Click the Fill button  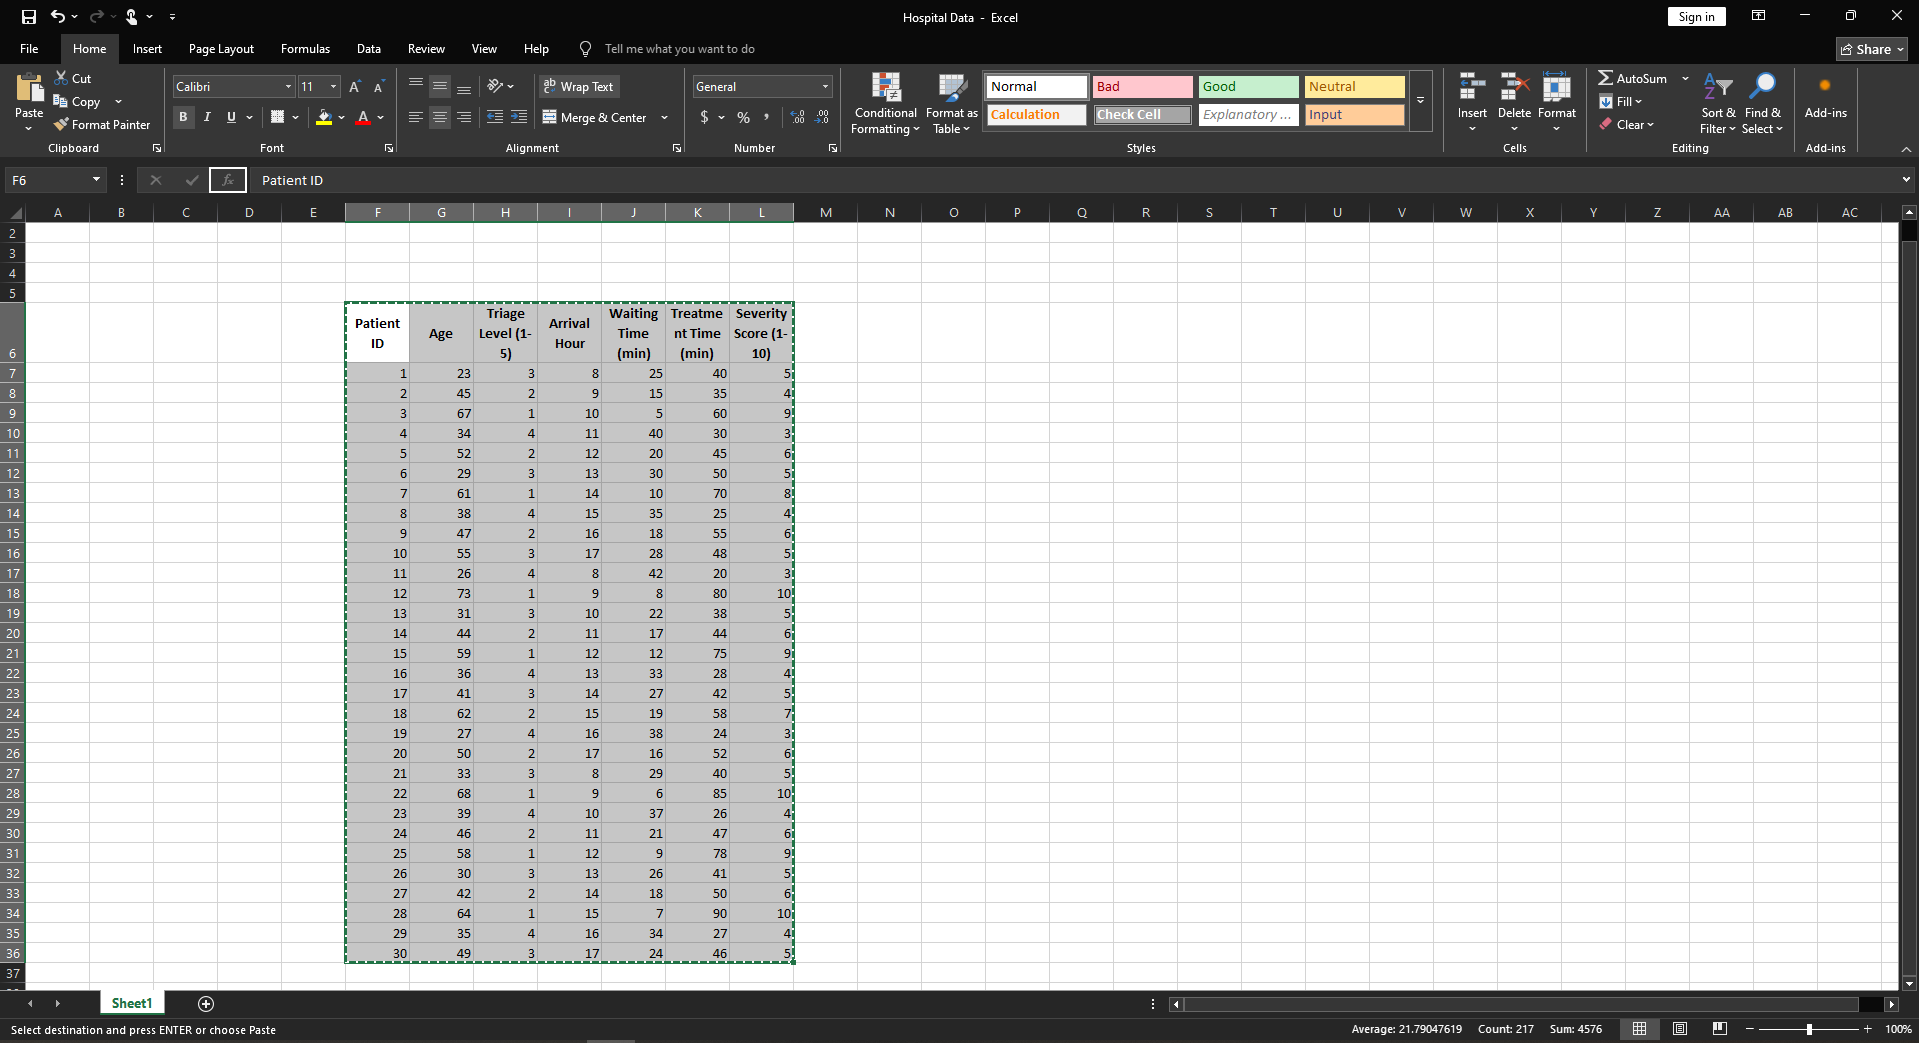click(x=1621, y=102)
